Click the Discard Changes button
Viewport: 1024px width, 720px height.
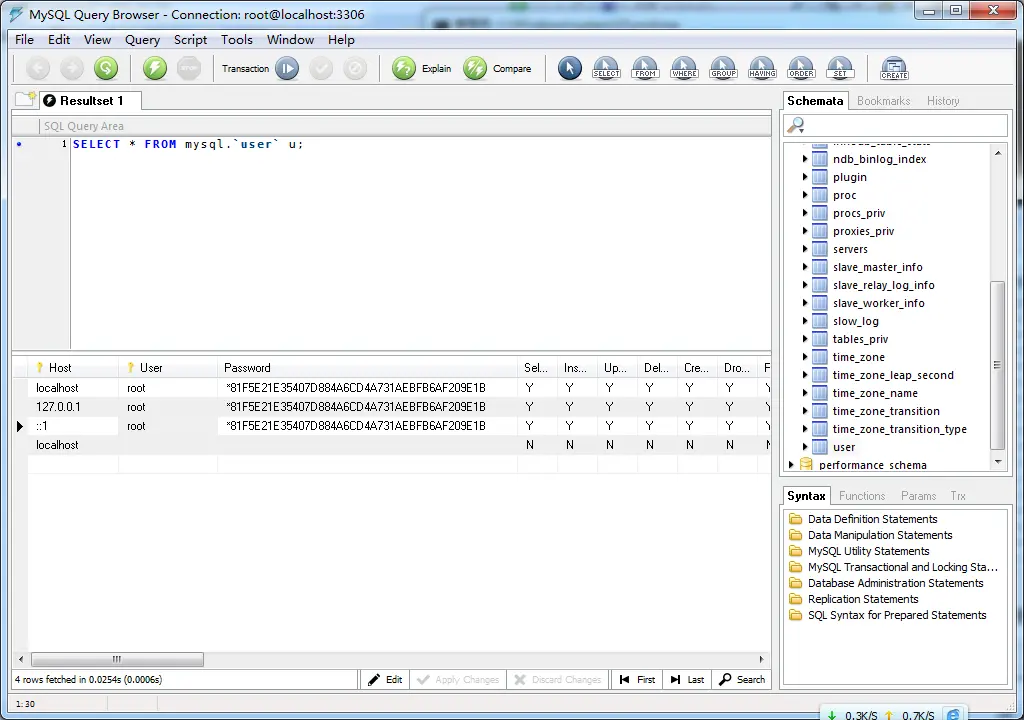558,679
